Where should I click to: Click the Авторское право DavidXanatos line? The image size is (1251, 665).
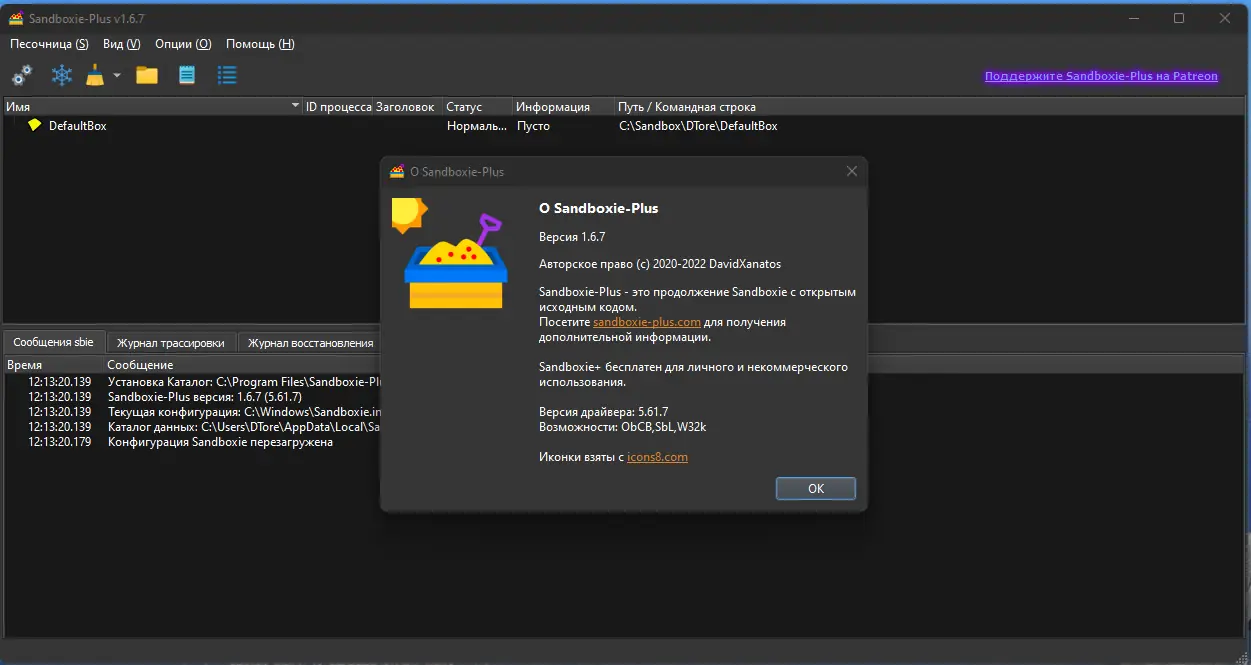(x=660, y=264)
